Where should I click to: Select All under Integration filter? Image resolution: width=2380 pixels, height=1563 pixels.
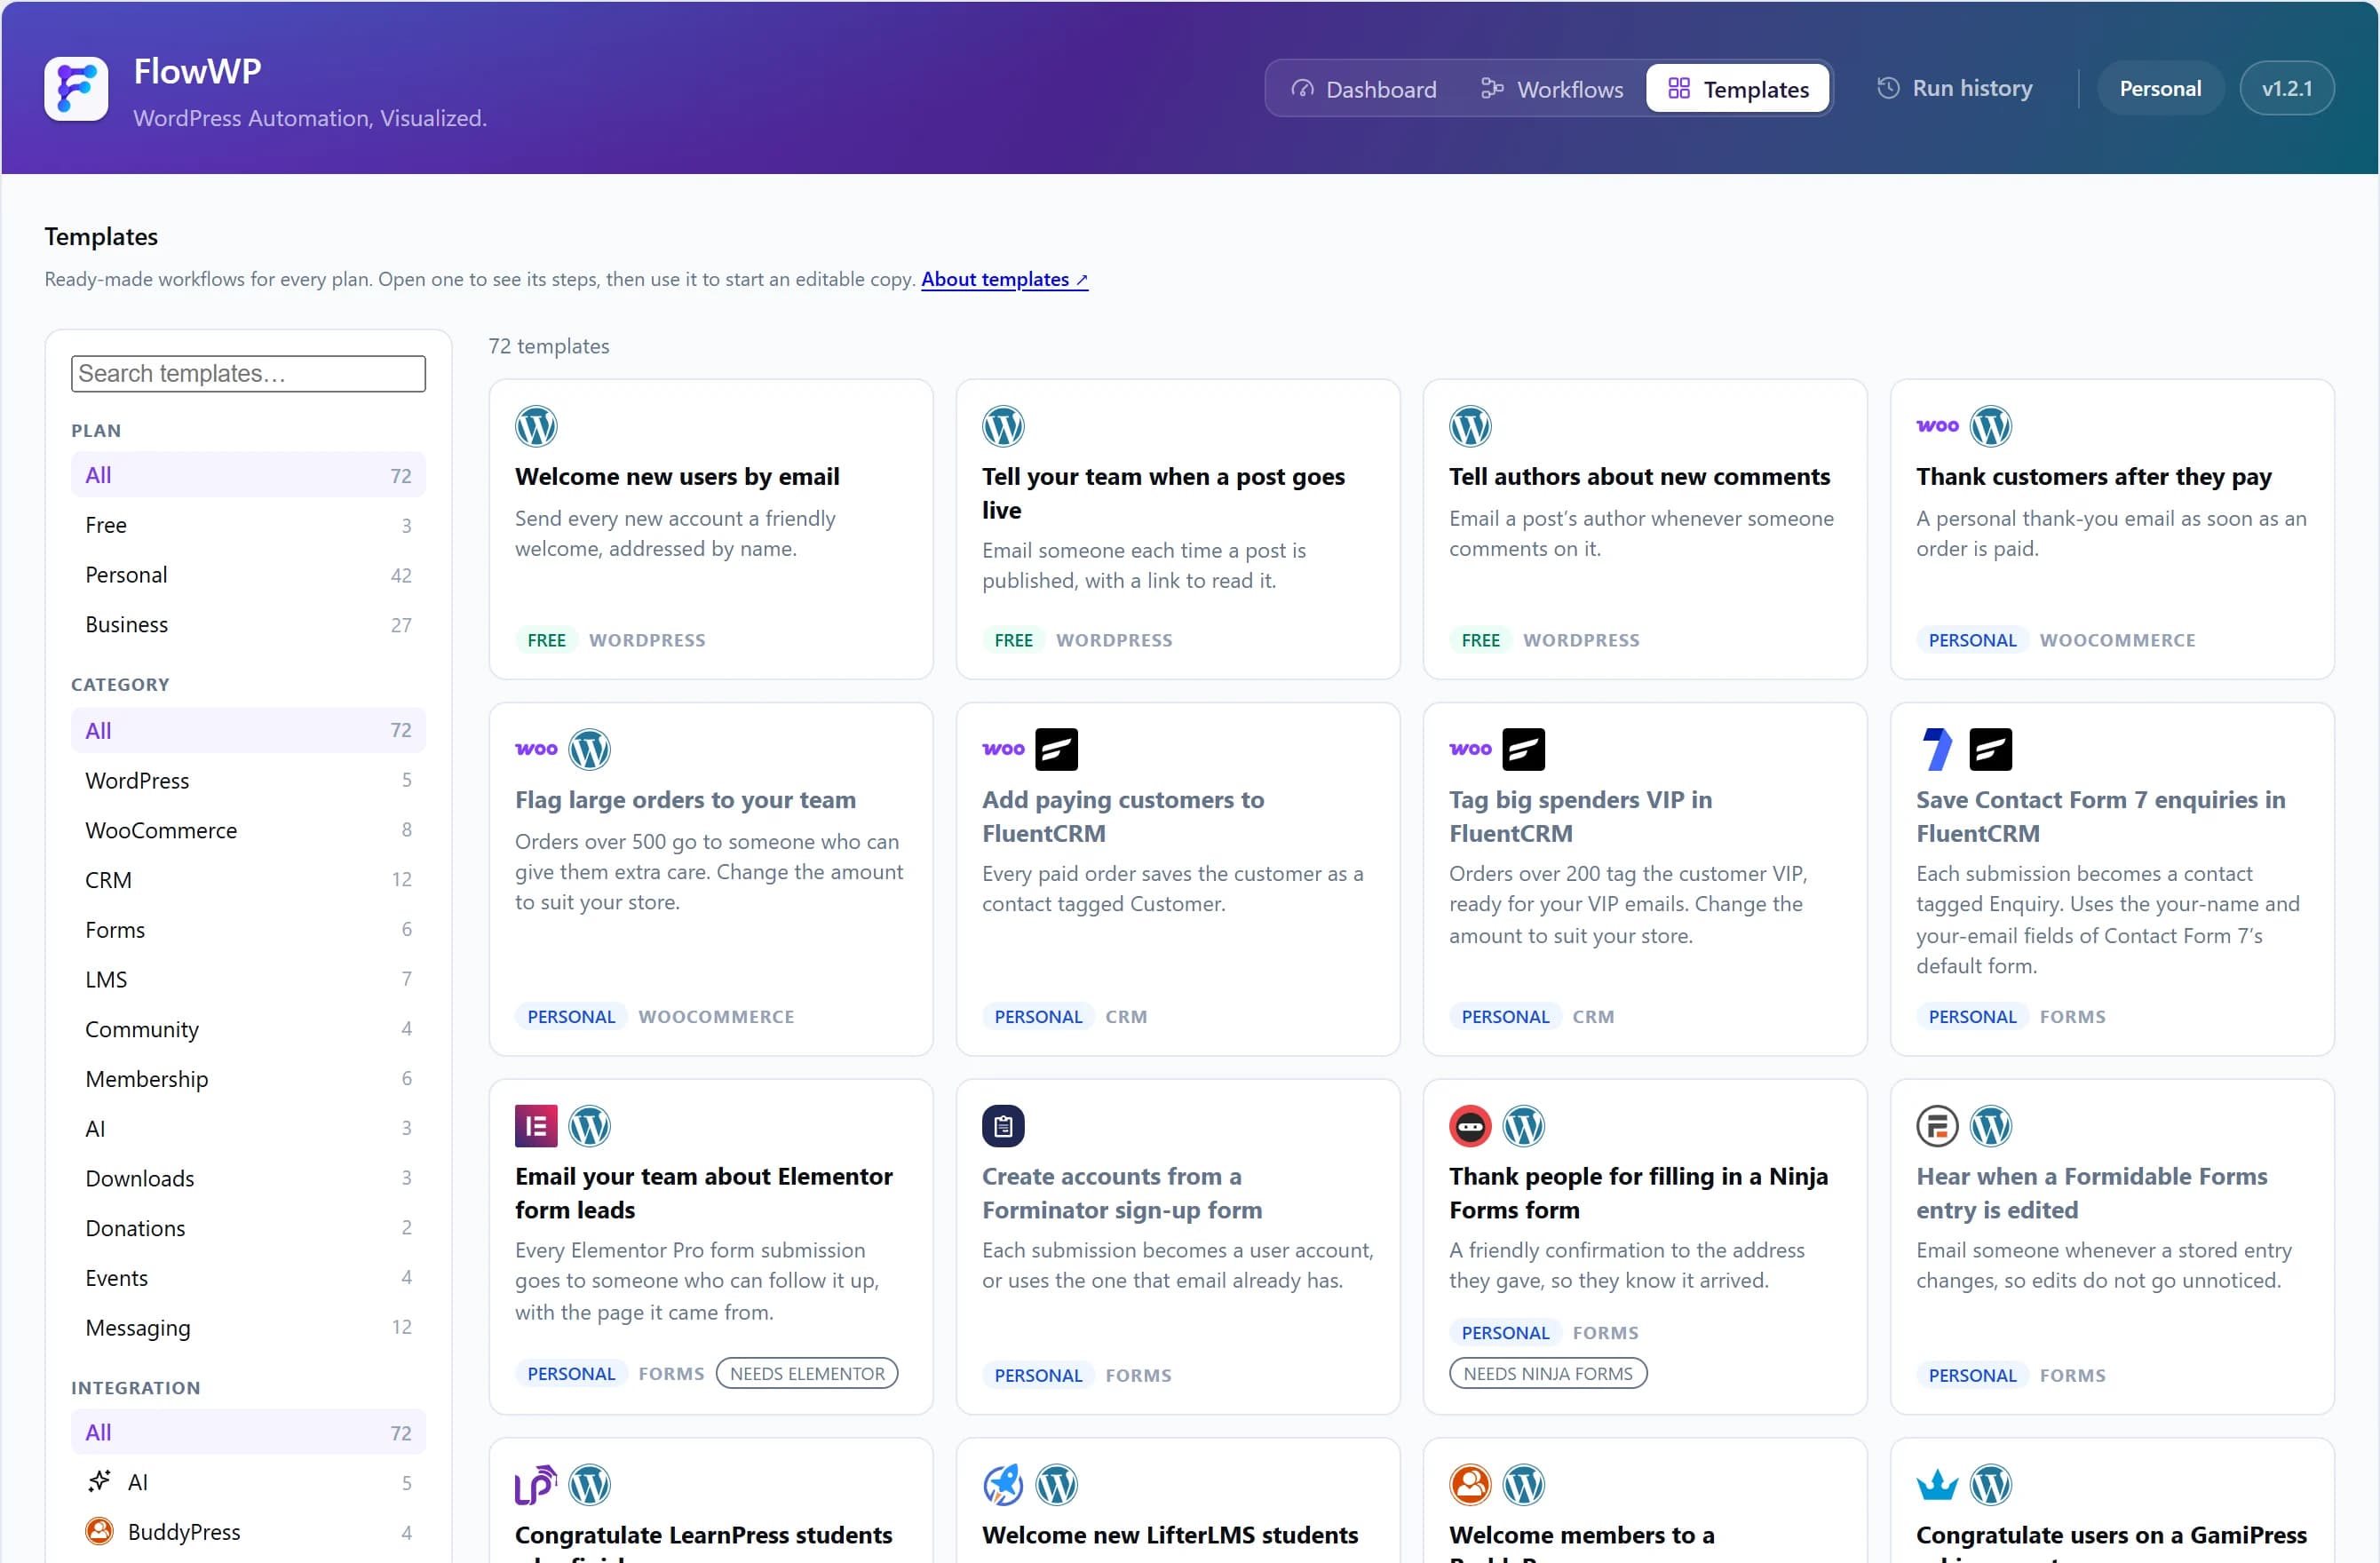click(248, 1432)
